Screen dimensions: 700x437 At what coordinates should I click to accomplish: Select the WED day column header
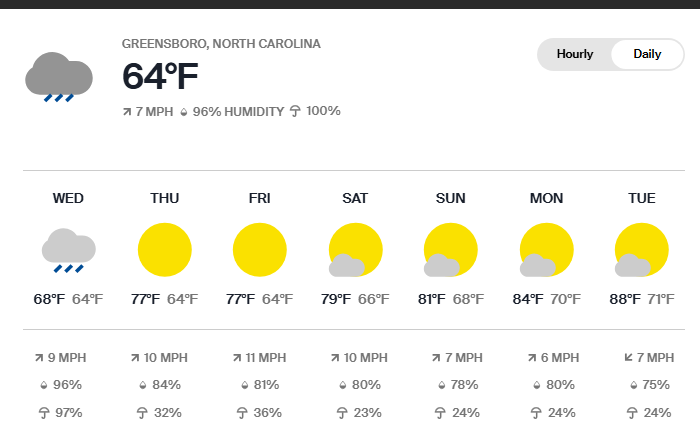68,198
